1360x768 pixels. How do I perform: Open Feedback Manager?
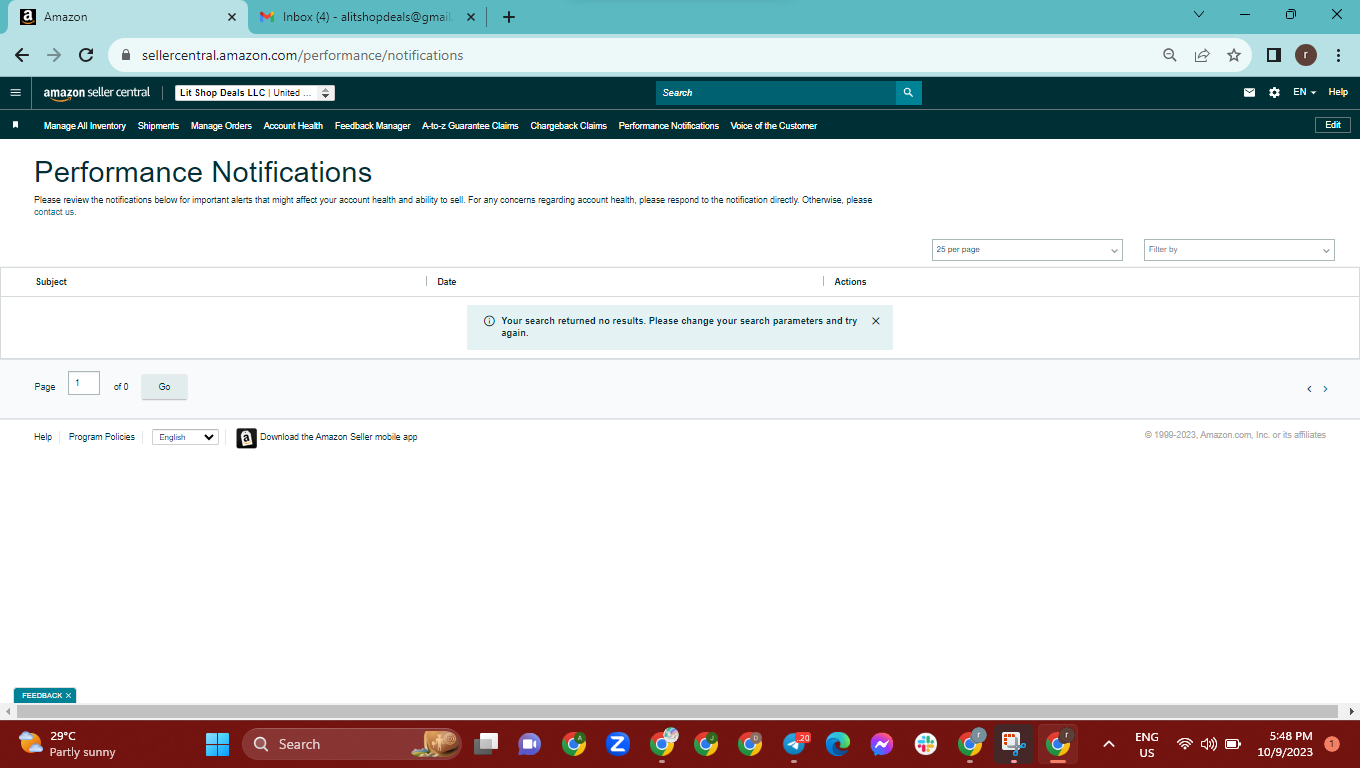[x=373, y=126]
